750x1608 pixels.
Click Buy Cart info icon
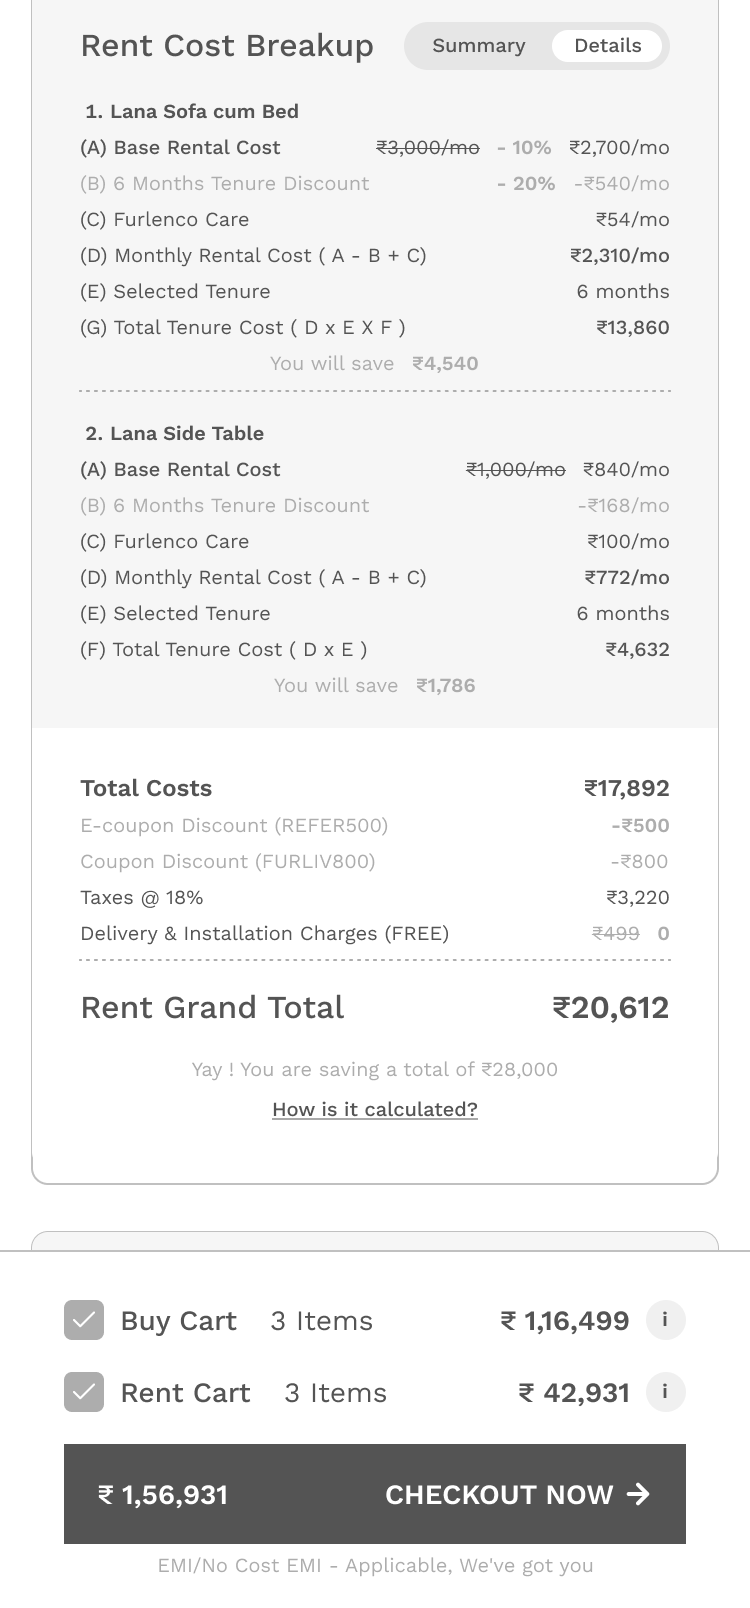[665, 1320]
